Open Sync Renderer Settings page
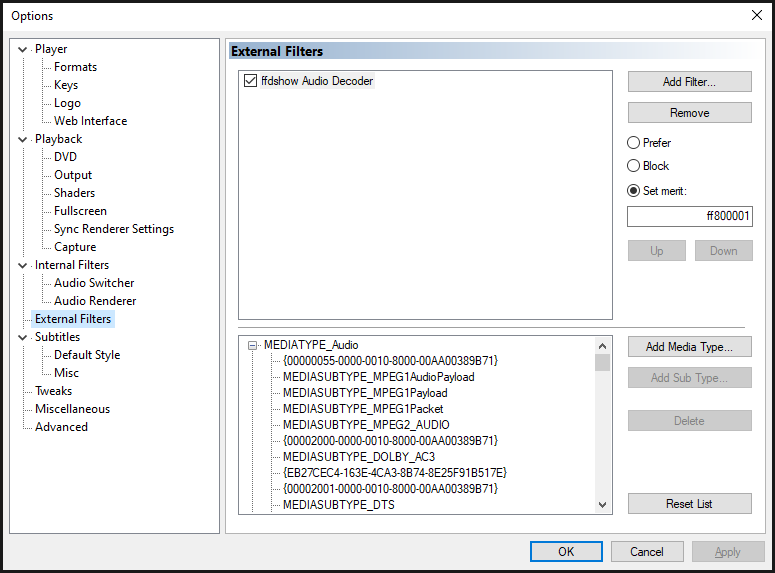Viewport: 775px width, 573px height. pyautogui.click(x=114, y=229)
